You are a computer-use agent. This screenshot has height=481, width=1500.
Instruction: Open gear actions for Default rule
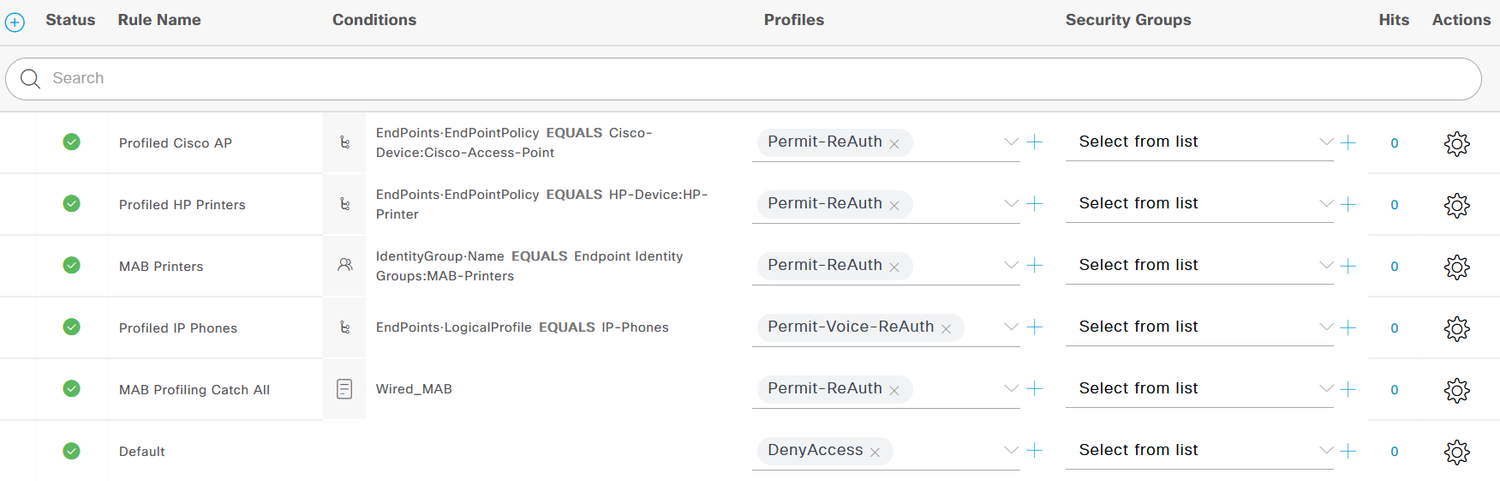point(1457,452)
